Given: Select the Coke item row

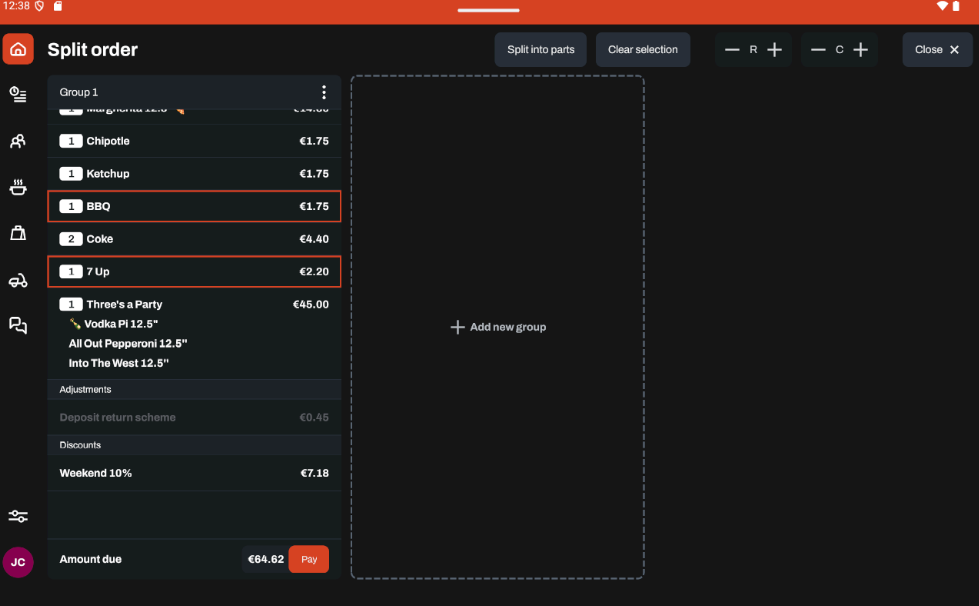Looking at the screenshot, I should 194,239.
